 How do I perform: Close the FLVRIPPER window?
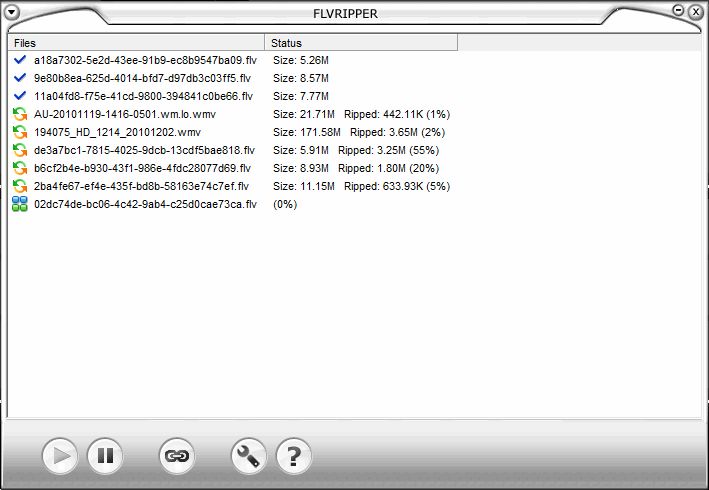(x=696, y=12)
